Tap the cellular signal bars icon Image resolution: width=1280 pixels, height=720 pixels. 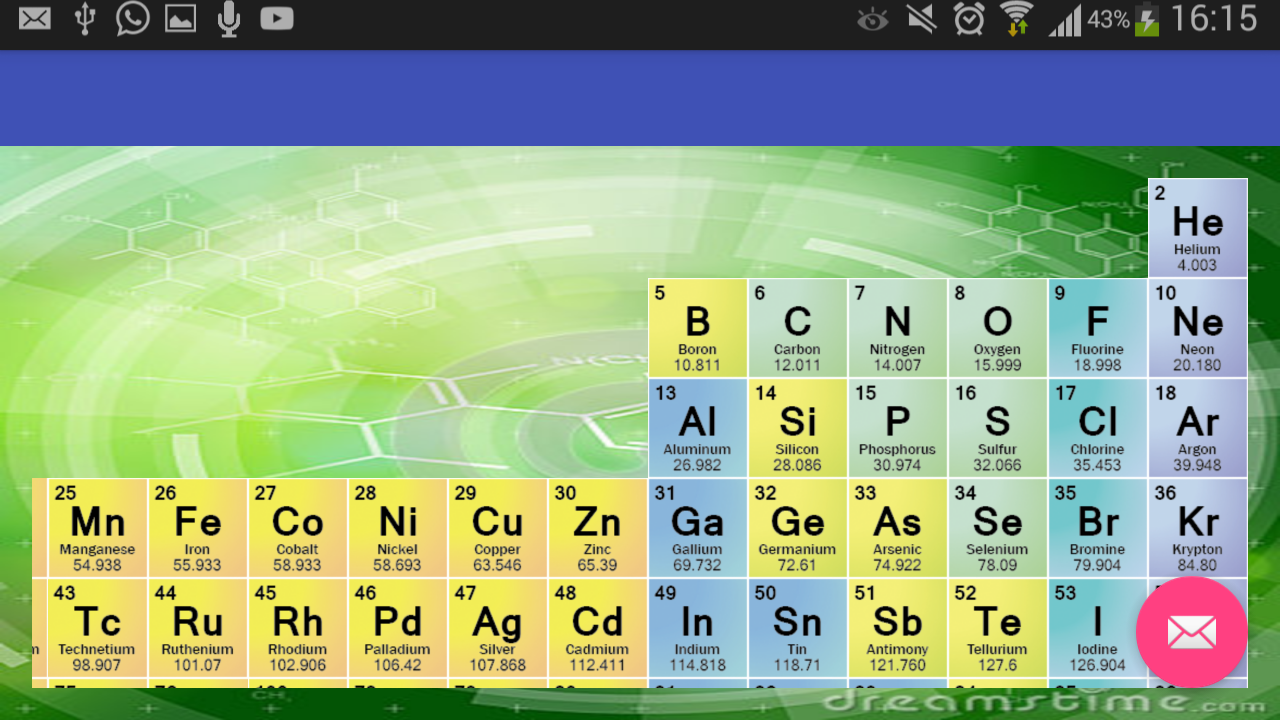click(1065, 20)
